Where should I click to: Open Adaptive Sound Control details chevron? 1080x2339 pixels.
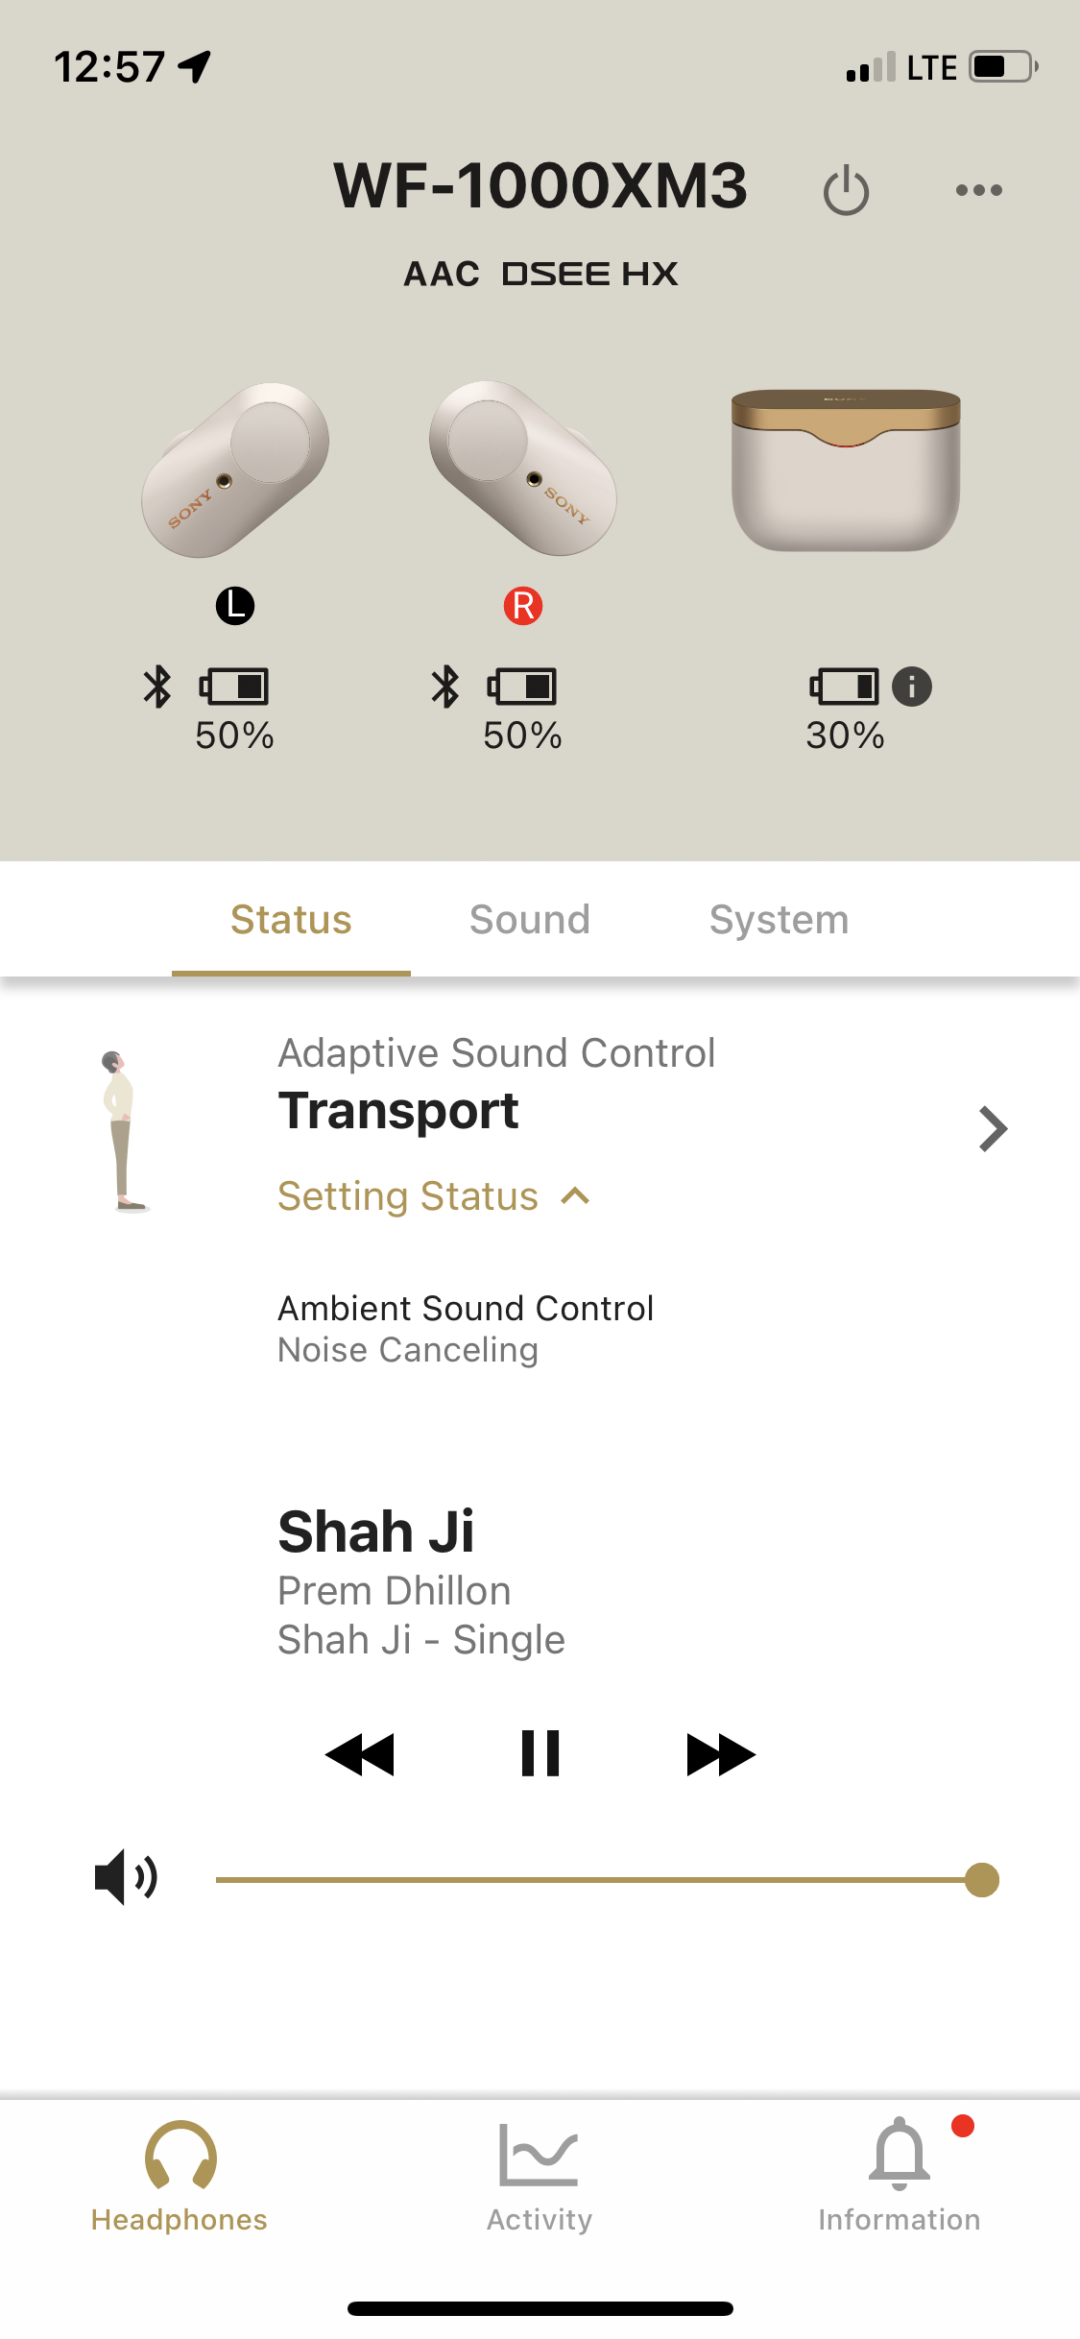[x=992, y=1129]
